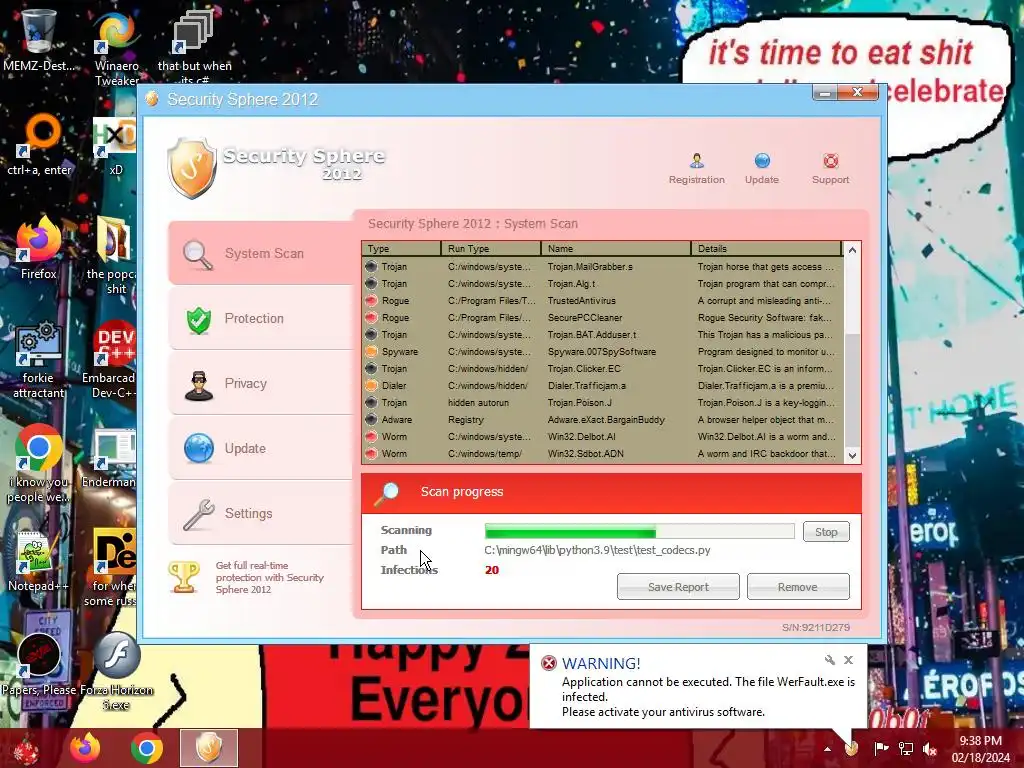The width and height of the screenshot is (1024, 768).
Task: Open the Chrome desktop shortcut 'i know you people'
Action: [x=39, y=464]
